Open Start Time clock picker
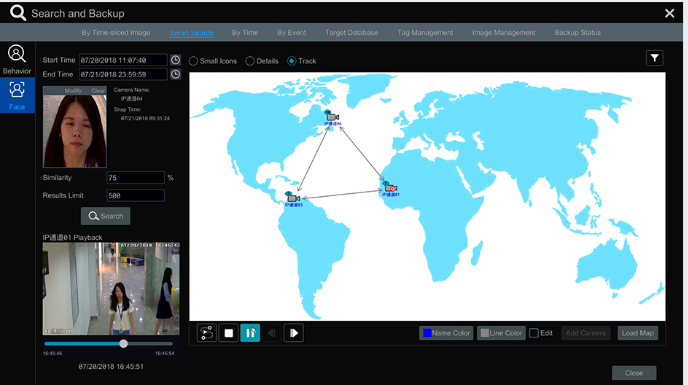 point(175,60)
